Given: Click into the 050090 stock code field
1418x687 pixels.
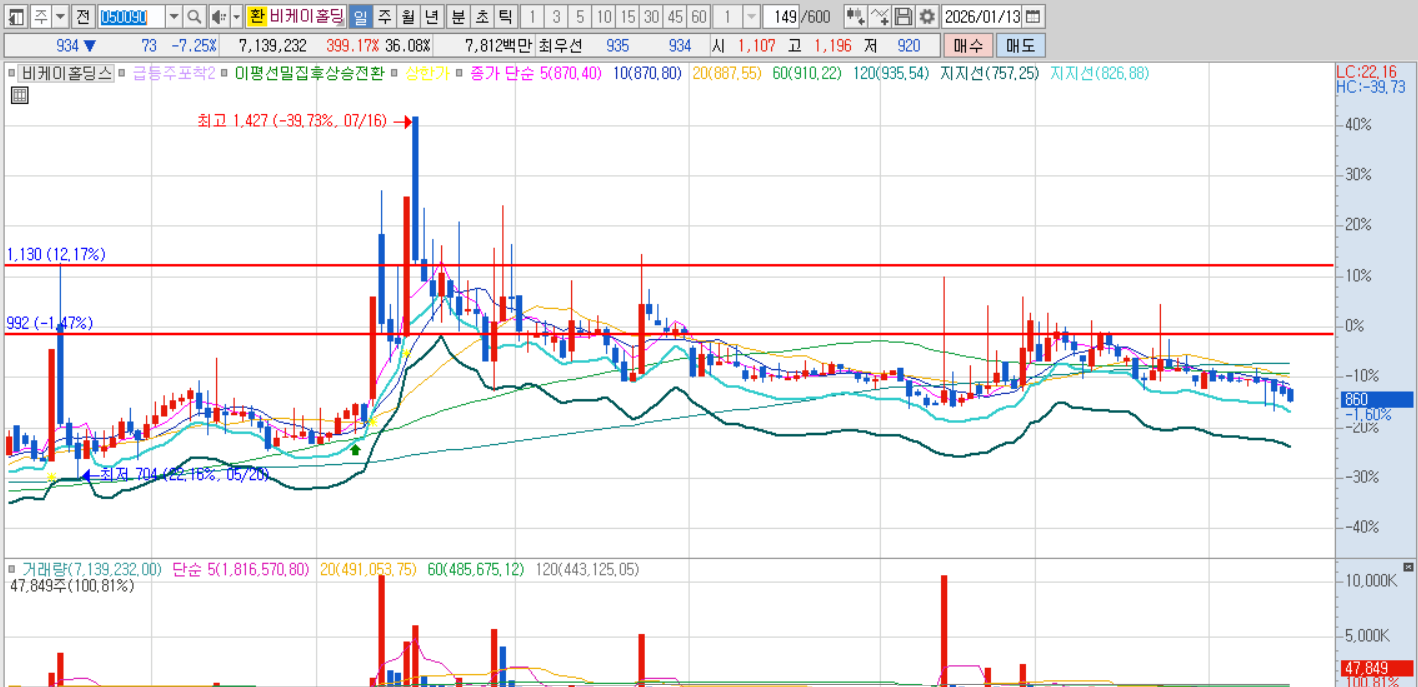Looking at the screenshot, I should tap(130, 16).
